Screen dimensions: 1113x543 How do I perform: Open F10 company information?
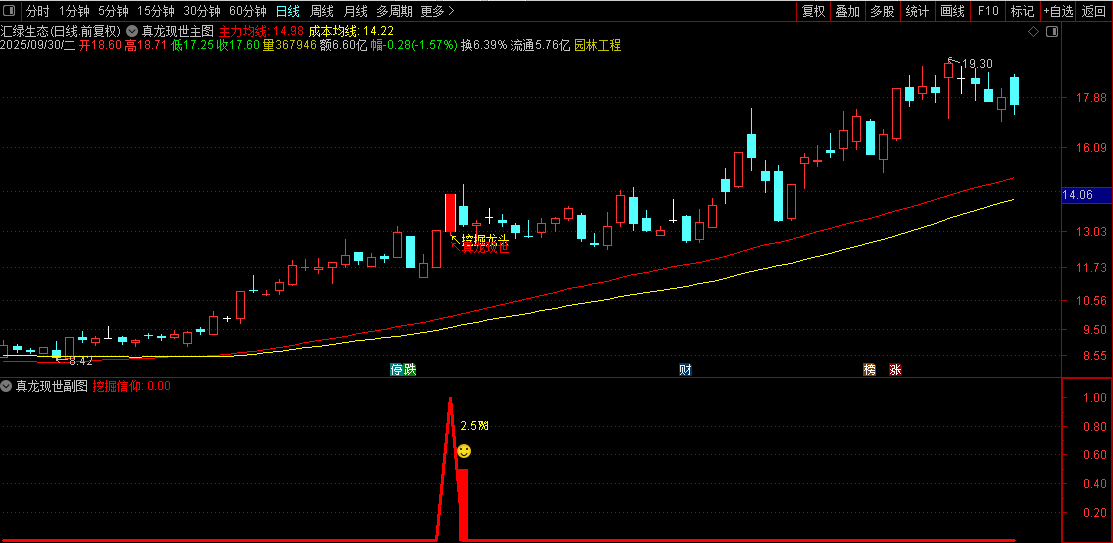point(987,11)
